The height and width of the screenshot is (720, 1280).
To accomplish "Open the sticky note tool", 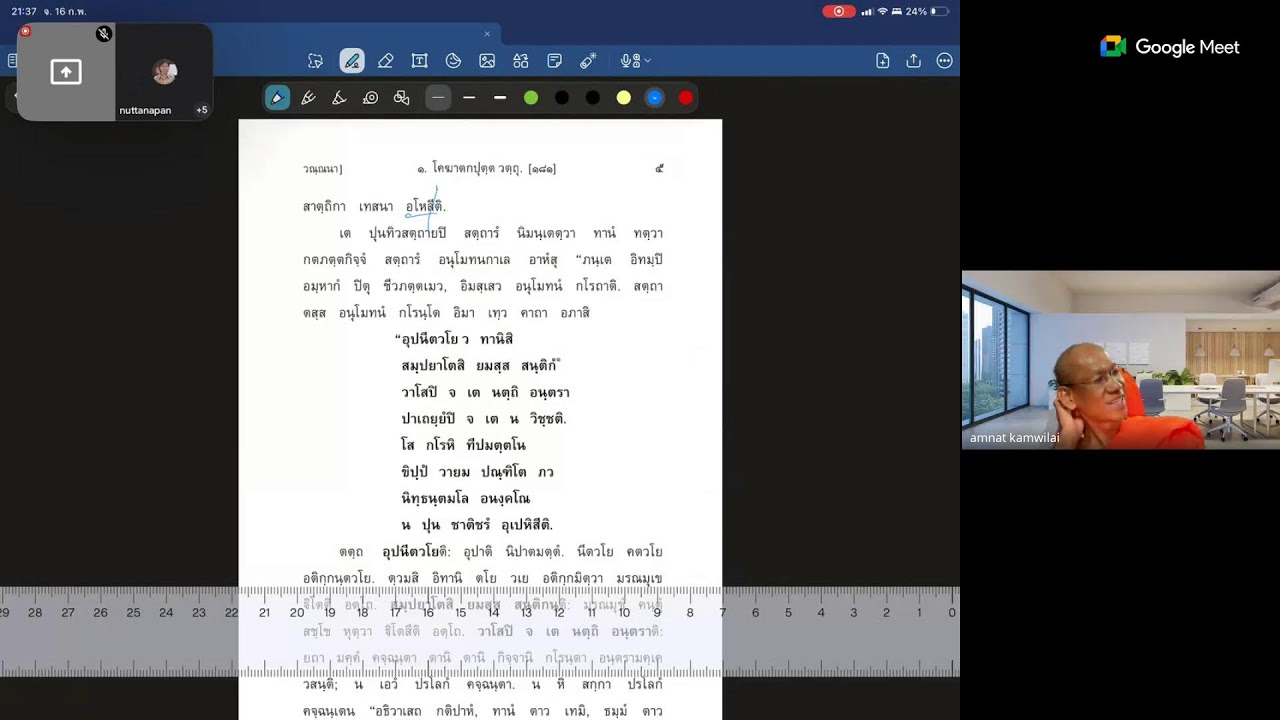I will [x=554, y=61].
